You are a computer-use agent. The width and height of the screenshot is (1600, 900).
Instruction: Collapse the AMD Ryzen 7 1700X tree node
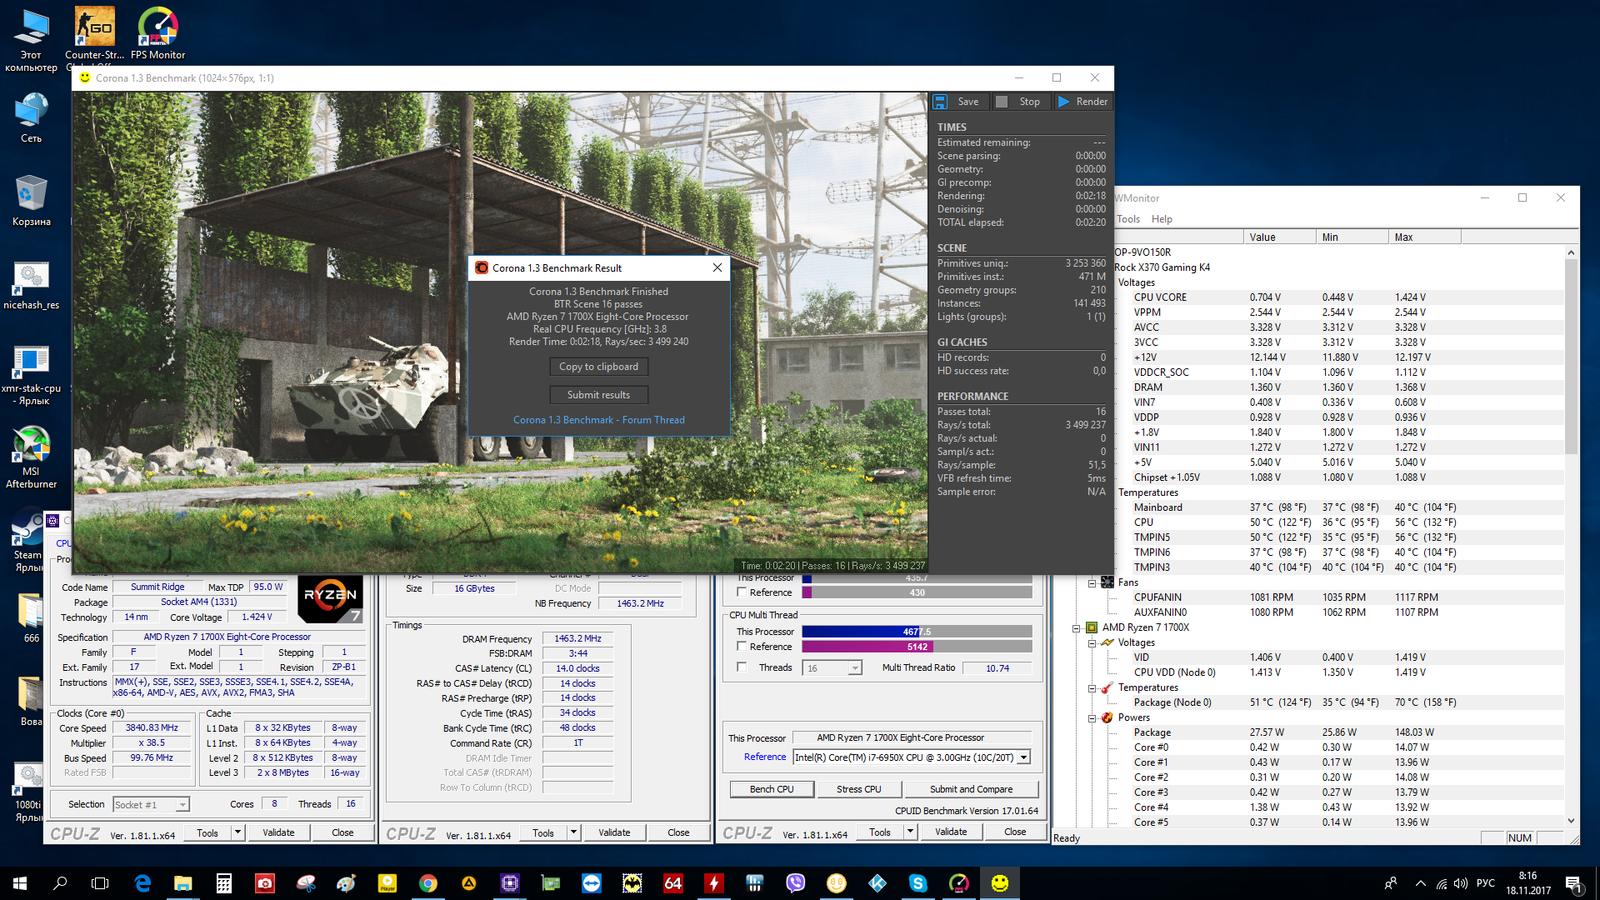[x=1077, y=628]
